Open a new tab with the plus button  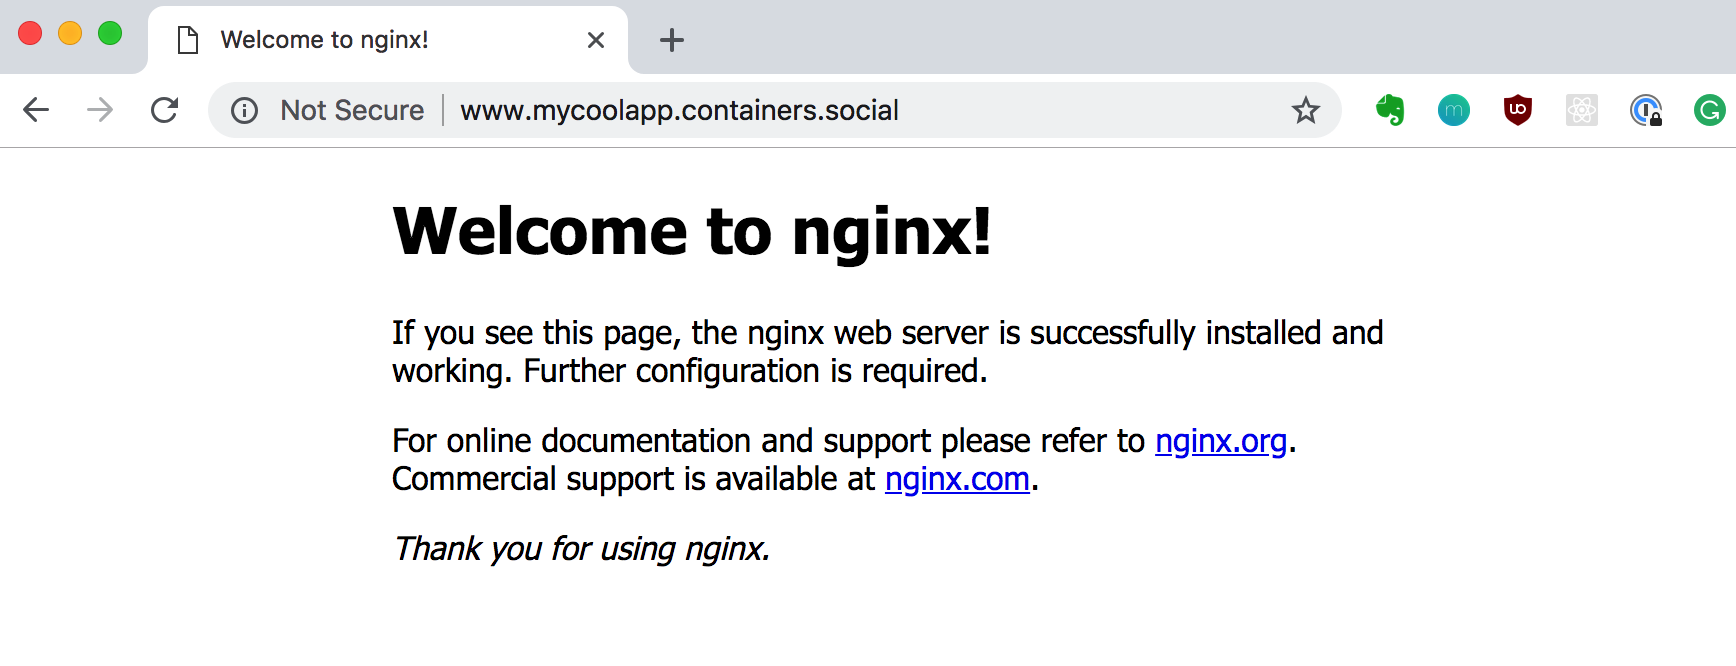(x=672, y=40)
